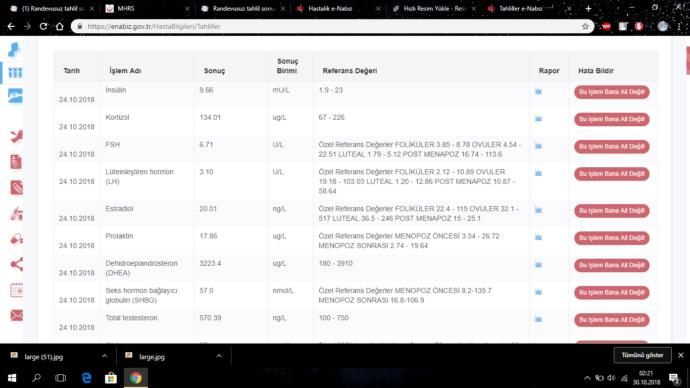Open the Kortizol report chart icon
Viewport: 690px width, 388px height.
coord(538,119)
